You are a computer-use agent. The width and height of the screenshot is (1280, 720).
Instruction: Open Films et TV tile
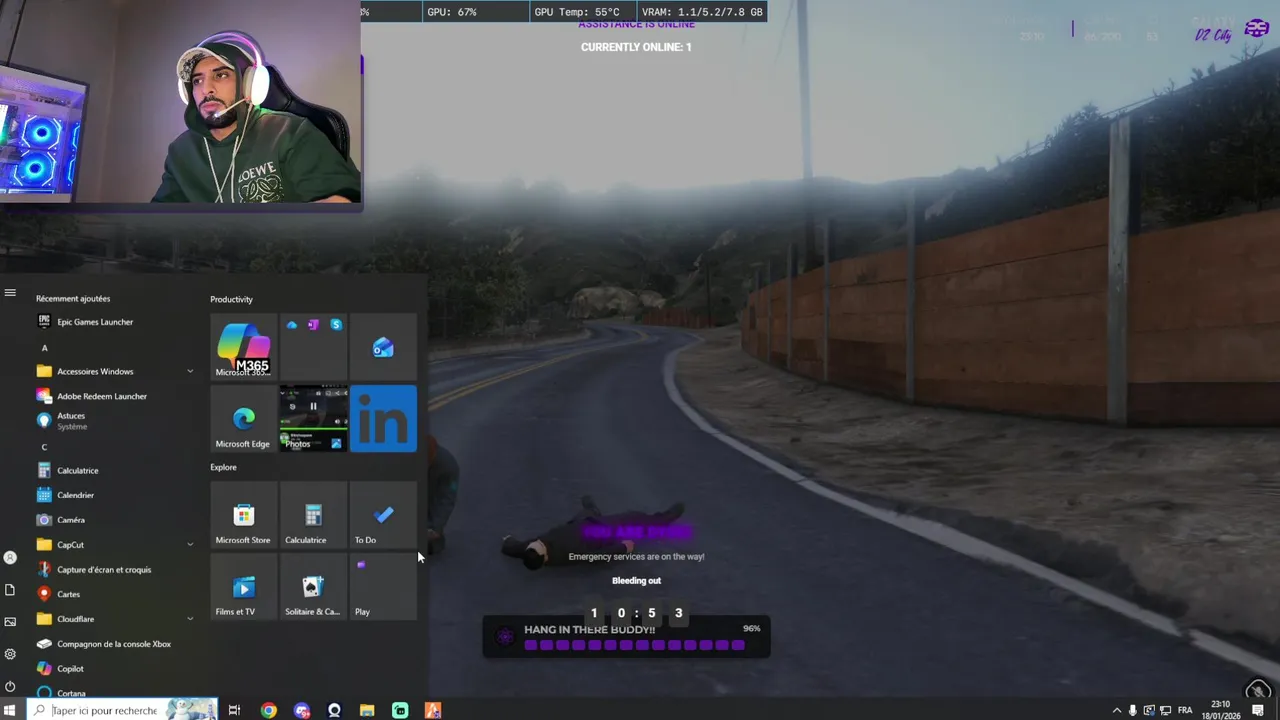click(x=243, y=586)
